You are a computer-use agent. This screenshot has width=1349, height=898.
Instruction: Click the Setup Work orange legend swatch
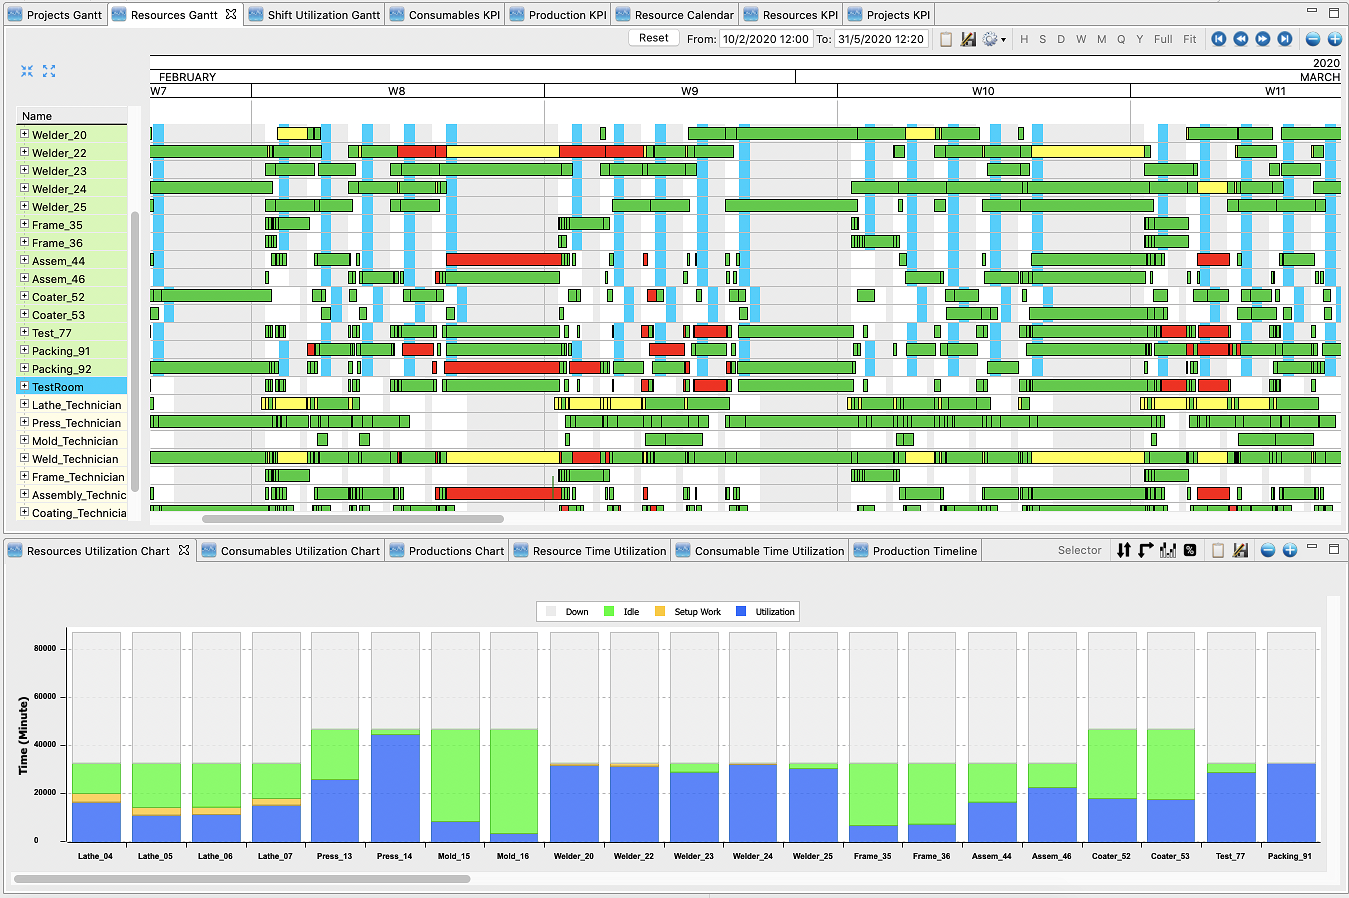coord(660,611)
